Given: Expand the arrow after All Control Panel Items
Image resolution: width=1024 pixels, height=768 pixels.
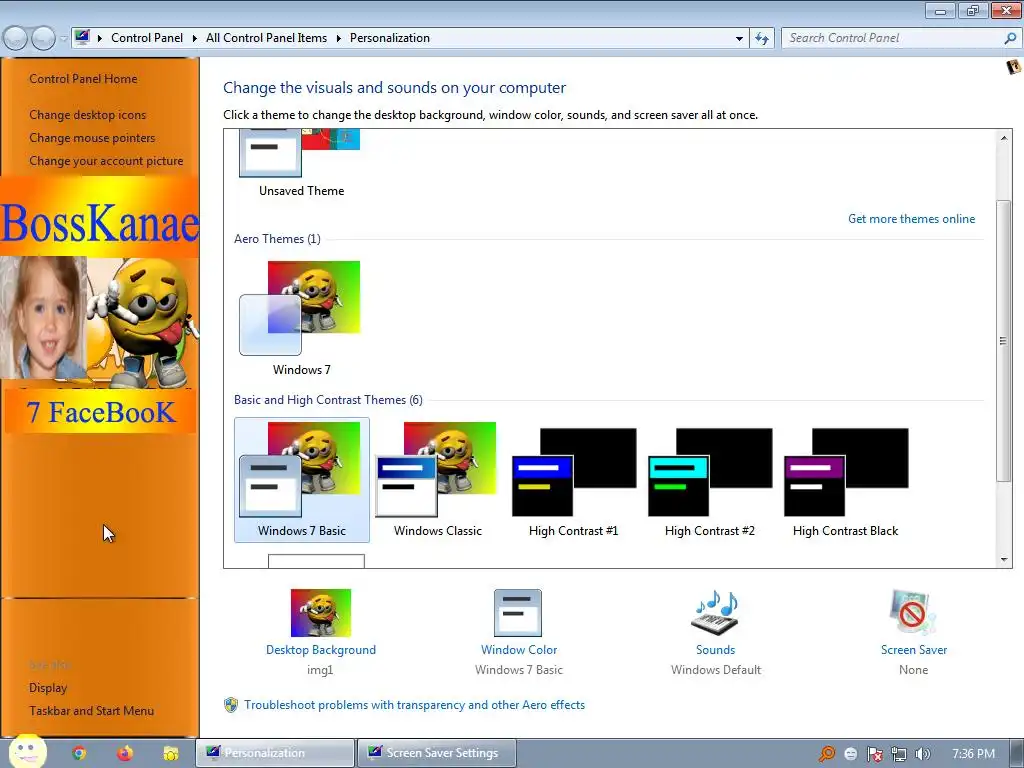Looking at the screenshot, I should 338,38.
